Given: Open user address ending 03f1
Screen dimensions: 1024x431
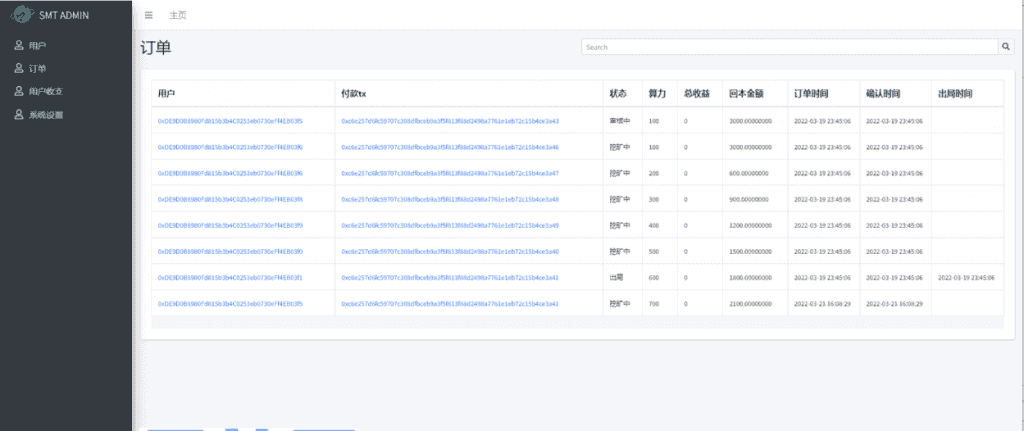Looking at the screenshot, I should (x=230, y=278).
